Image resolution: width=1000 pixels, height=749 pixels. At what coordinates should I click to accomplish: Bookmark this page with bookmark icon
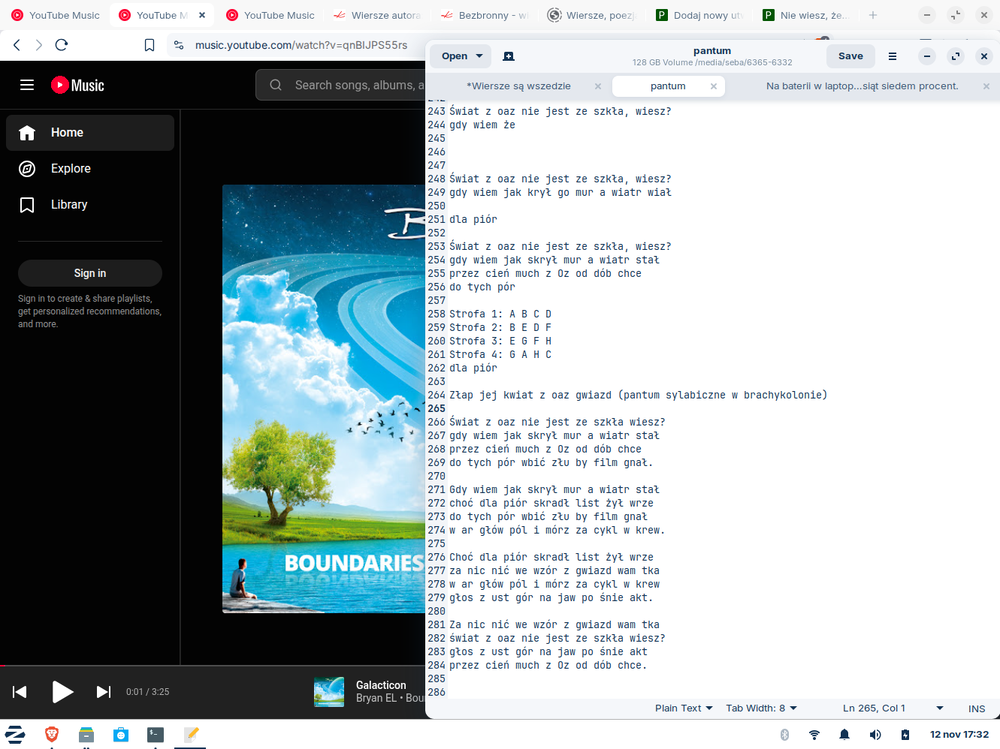[x=149, y=45]
